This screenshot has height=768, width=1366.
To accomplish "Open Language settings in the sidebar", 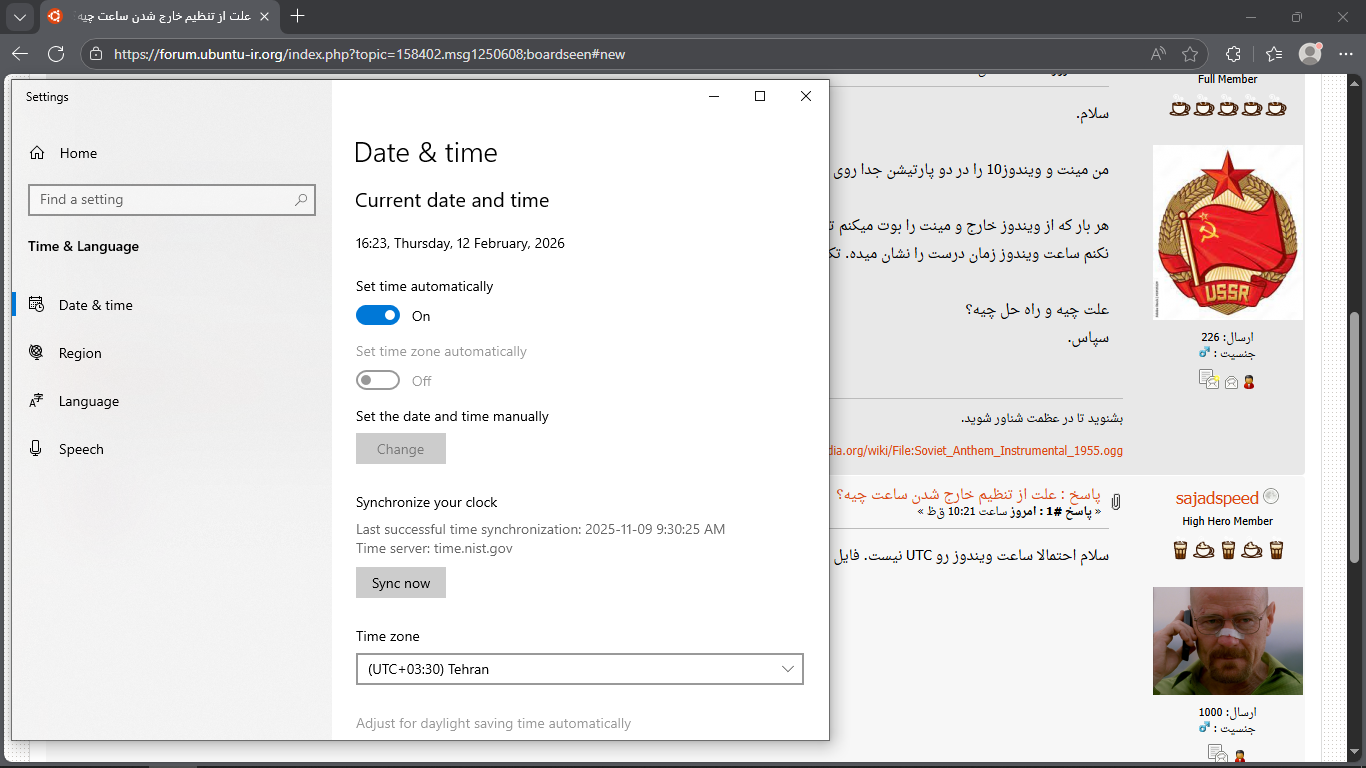I will pyautogui.click(x=88, y=401).
